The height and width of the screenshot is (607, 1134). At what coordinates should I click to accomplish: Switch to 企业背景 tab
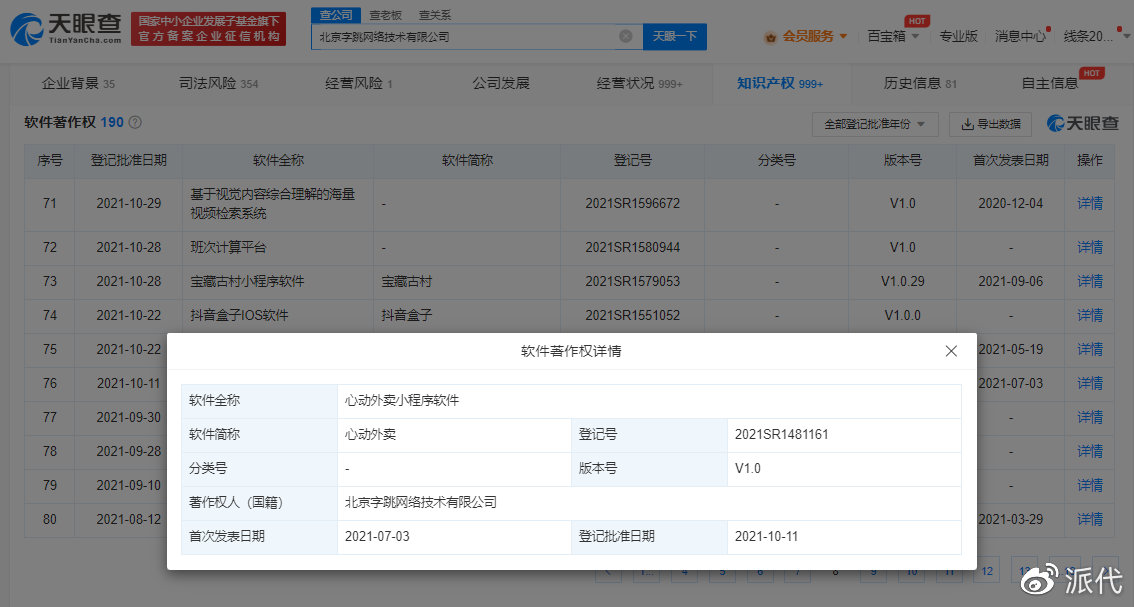(x=78, y=83)
